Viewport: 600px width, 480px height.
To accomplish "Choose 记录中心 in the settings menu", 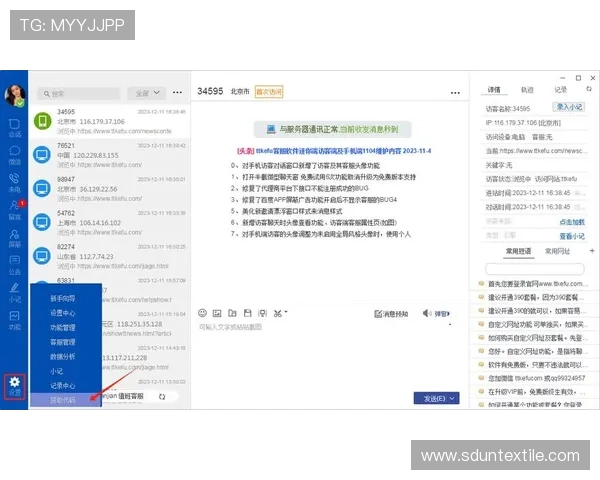I will (63, 385).
